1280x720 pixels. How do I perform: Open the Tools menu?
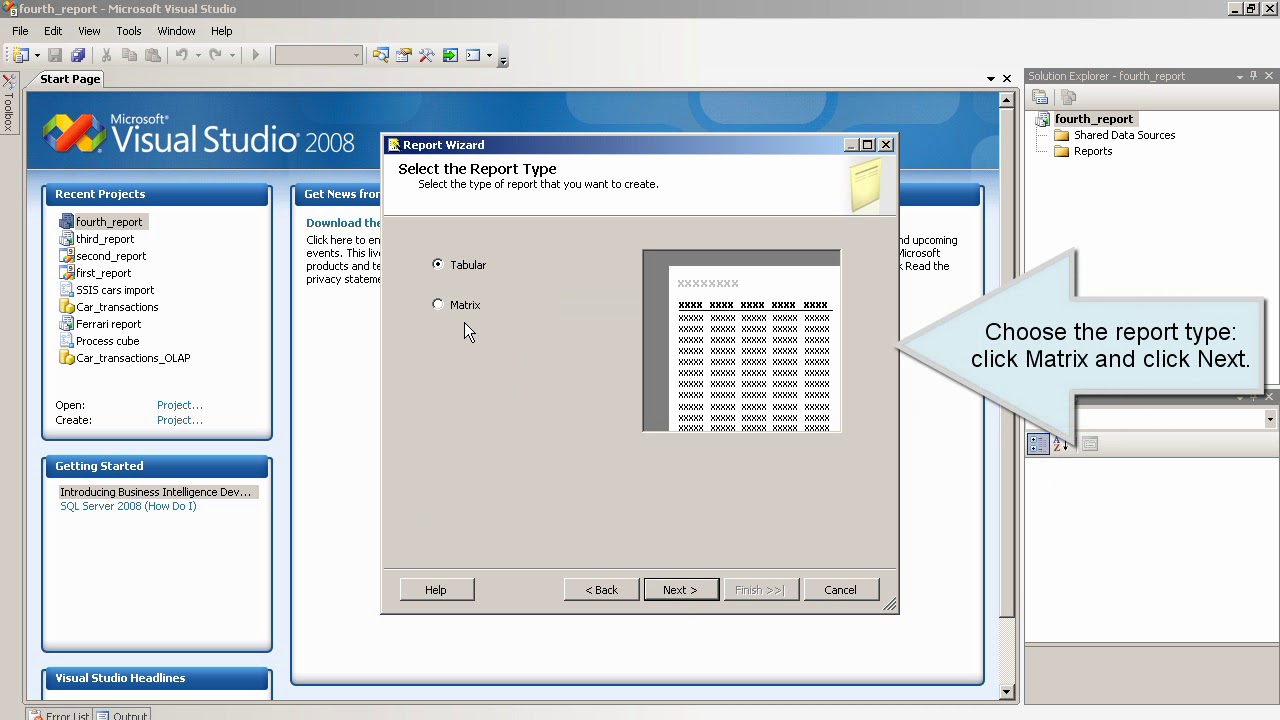tap(129, 31)
